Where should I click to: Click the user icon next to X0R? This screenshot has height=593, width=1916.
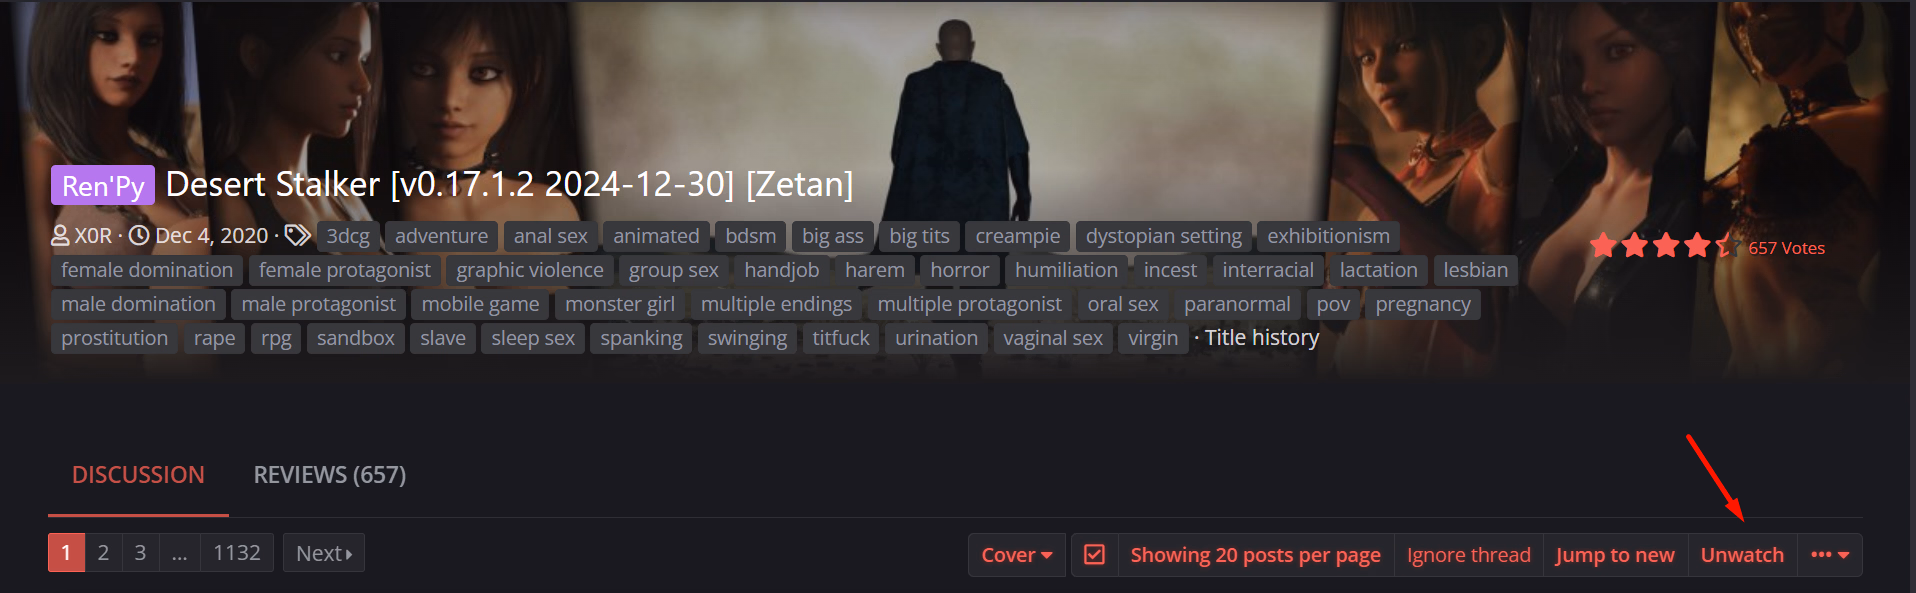point(60,236)
